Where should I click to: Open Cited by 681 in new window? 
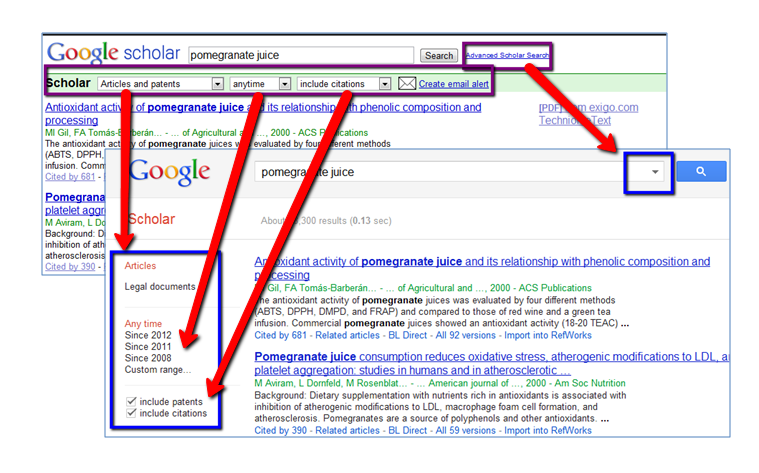pyautogui.click(x=281, y=335)
